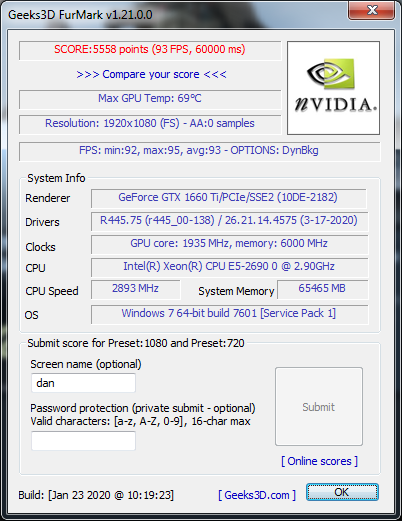Click the Submit button
Screen dimensions: 402x521
click(319, 407)
